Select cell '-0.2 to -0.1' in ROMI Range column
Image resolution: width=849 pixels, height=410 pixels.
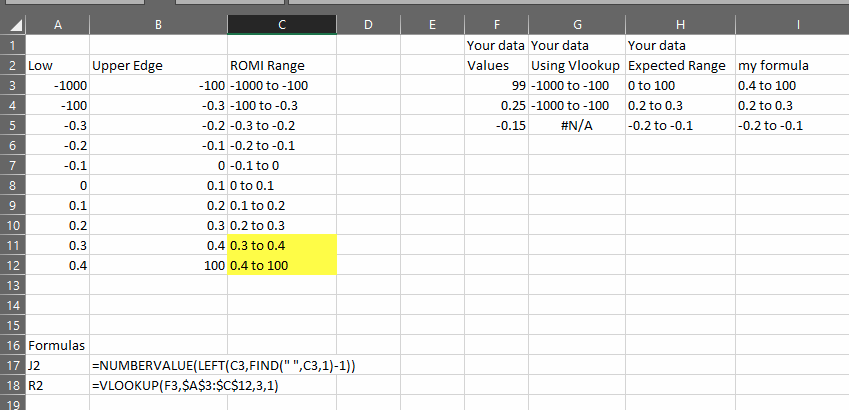click(x=282, y=146)
